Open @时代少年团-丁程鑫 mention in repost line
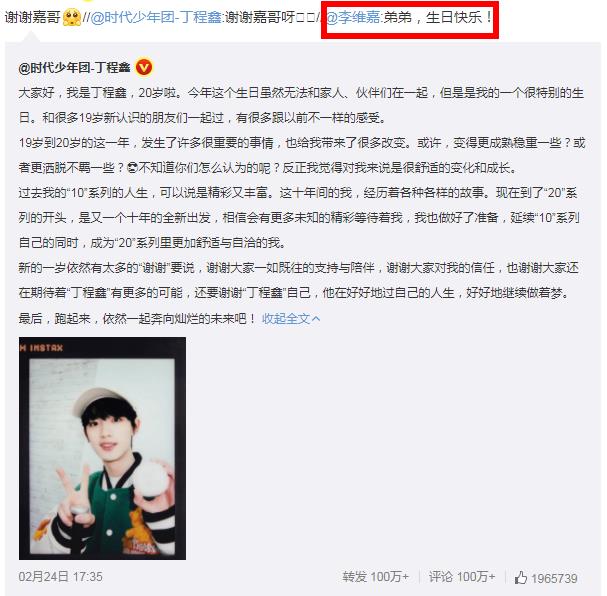The height and width of the screenshot is (596, 607). pos(156,18)
